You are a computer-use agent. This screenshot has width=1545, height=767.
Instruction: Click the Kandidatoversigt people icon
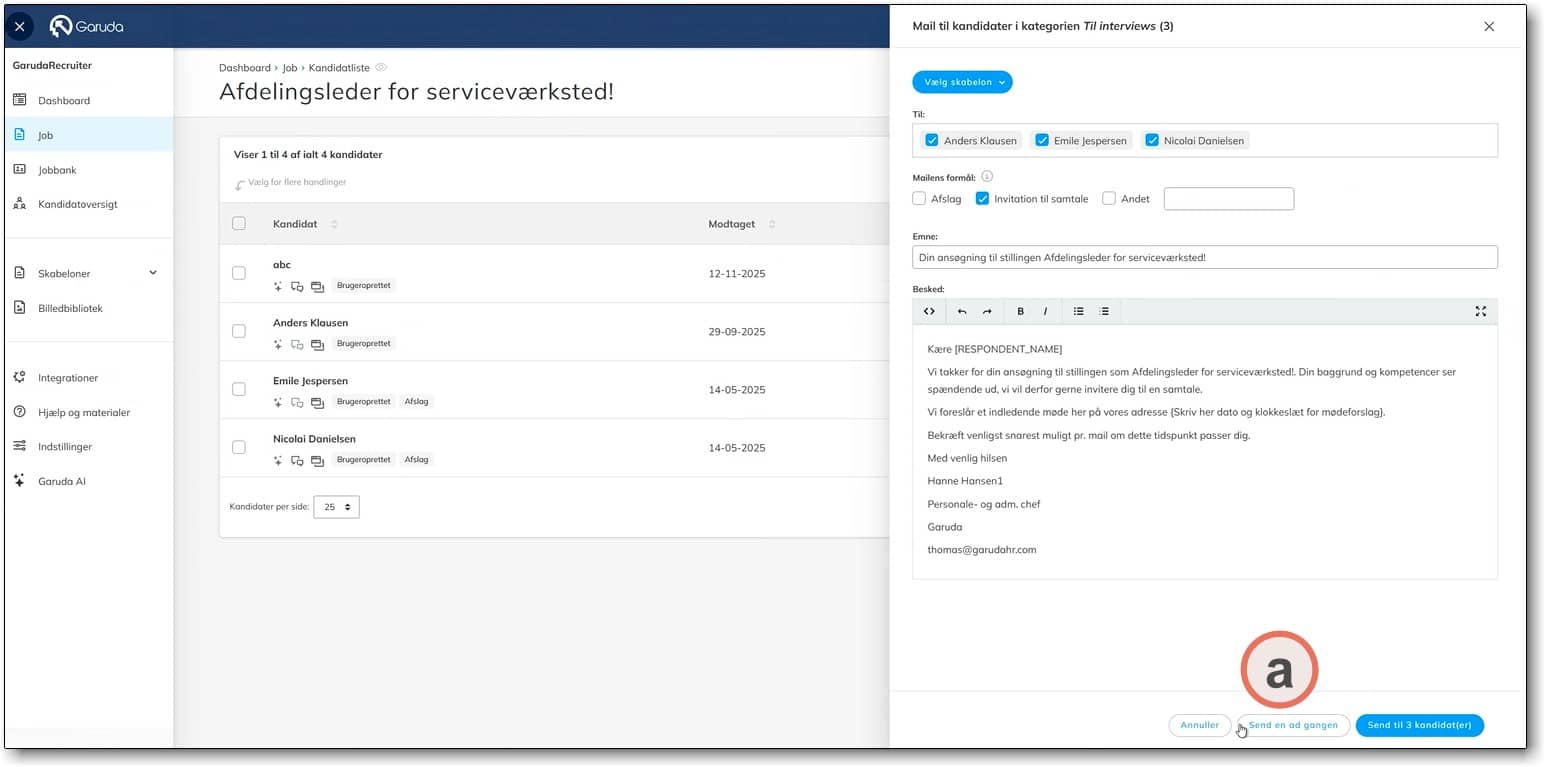tap(19, 204)
